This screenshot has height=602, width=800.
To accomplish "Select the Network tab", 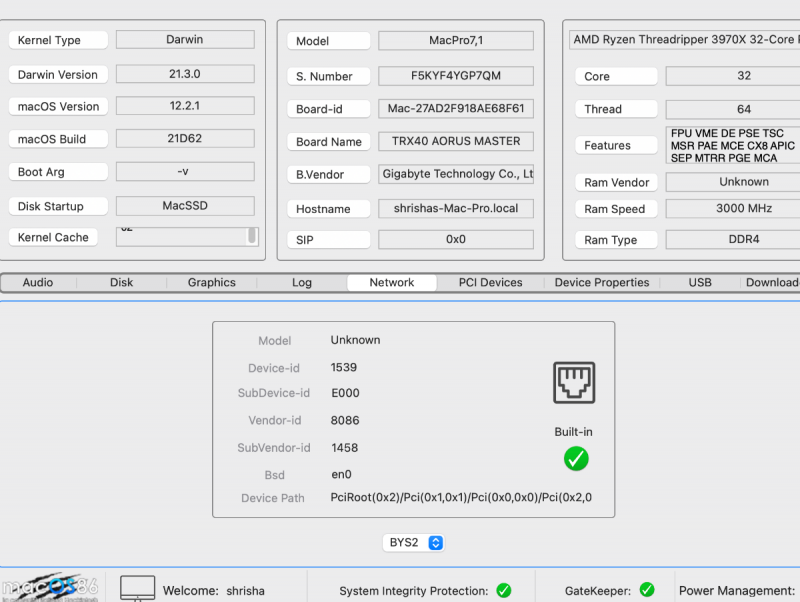I will point(392,283).
